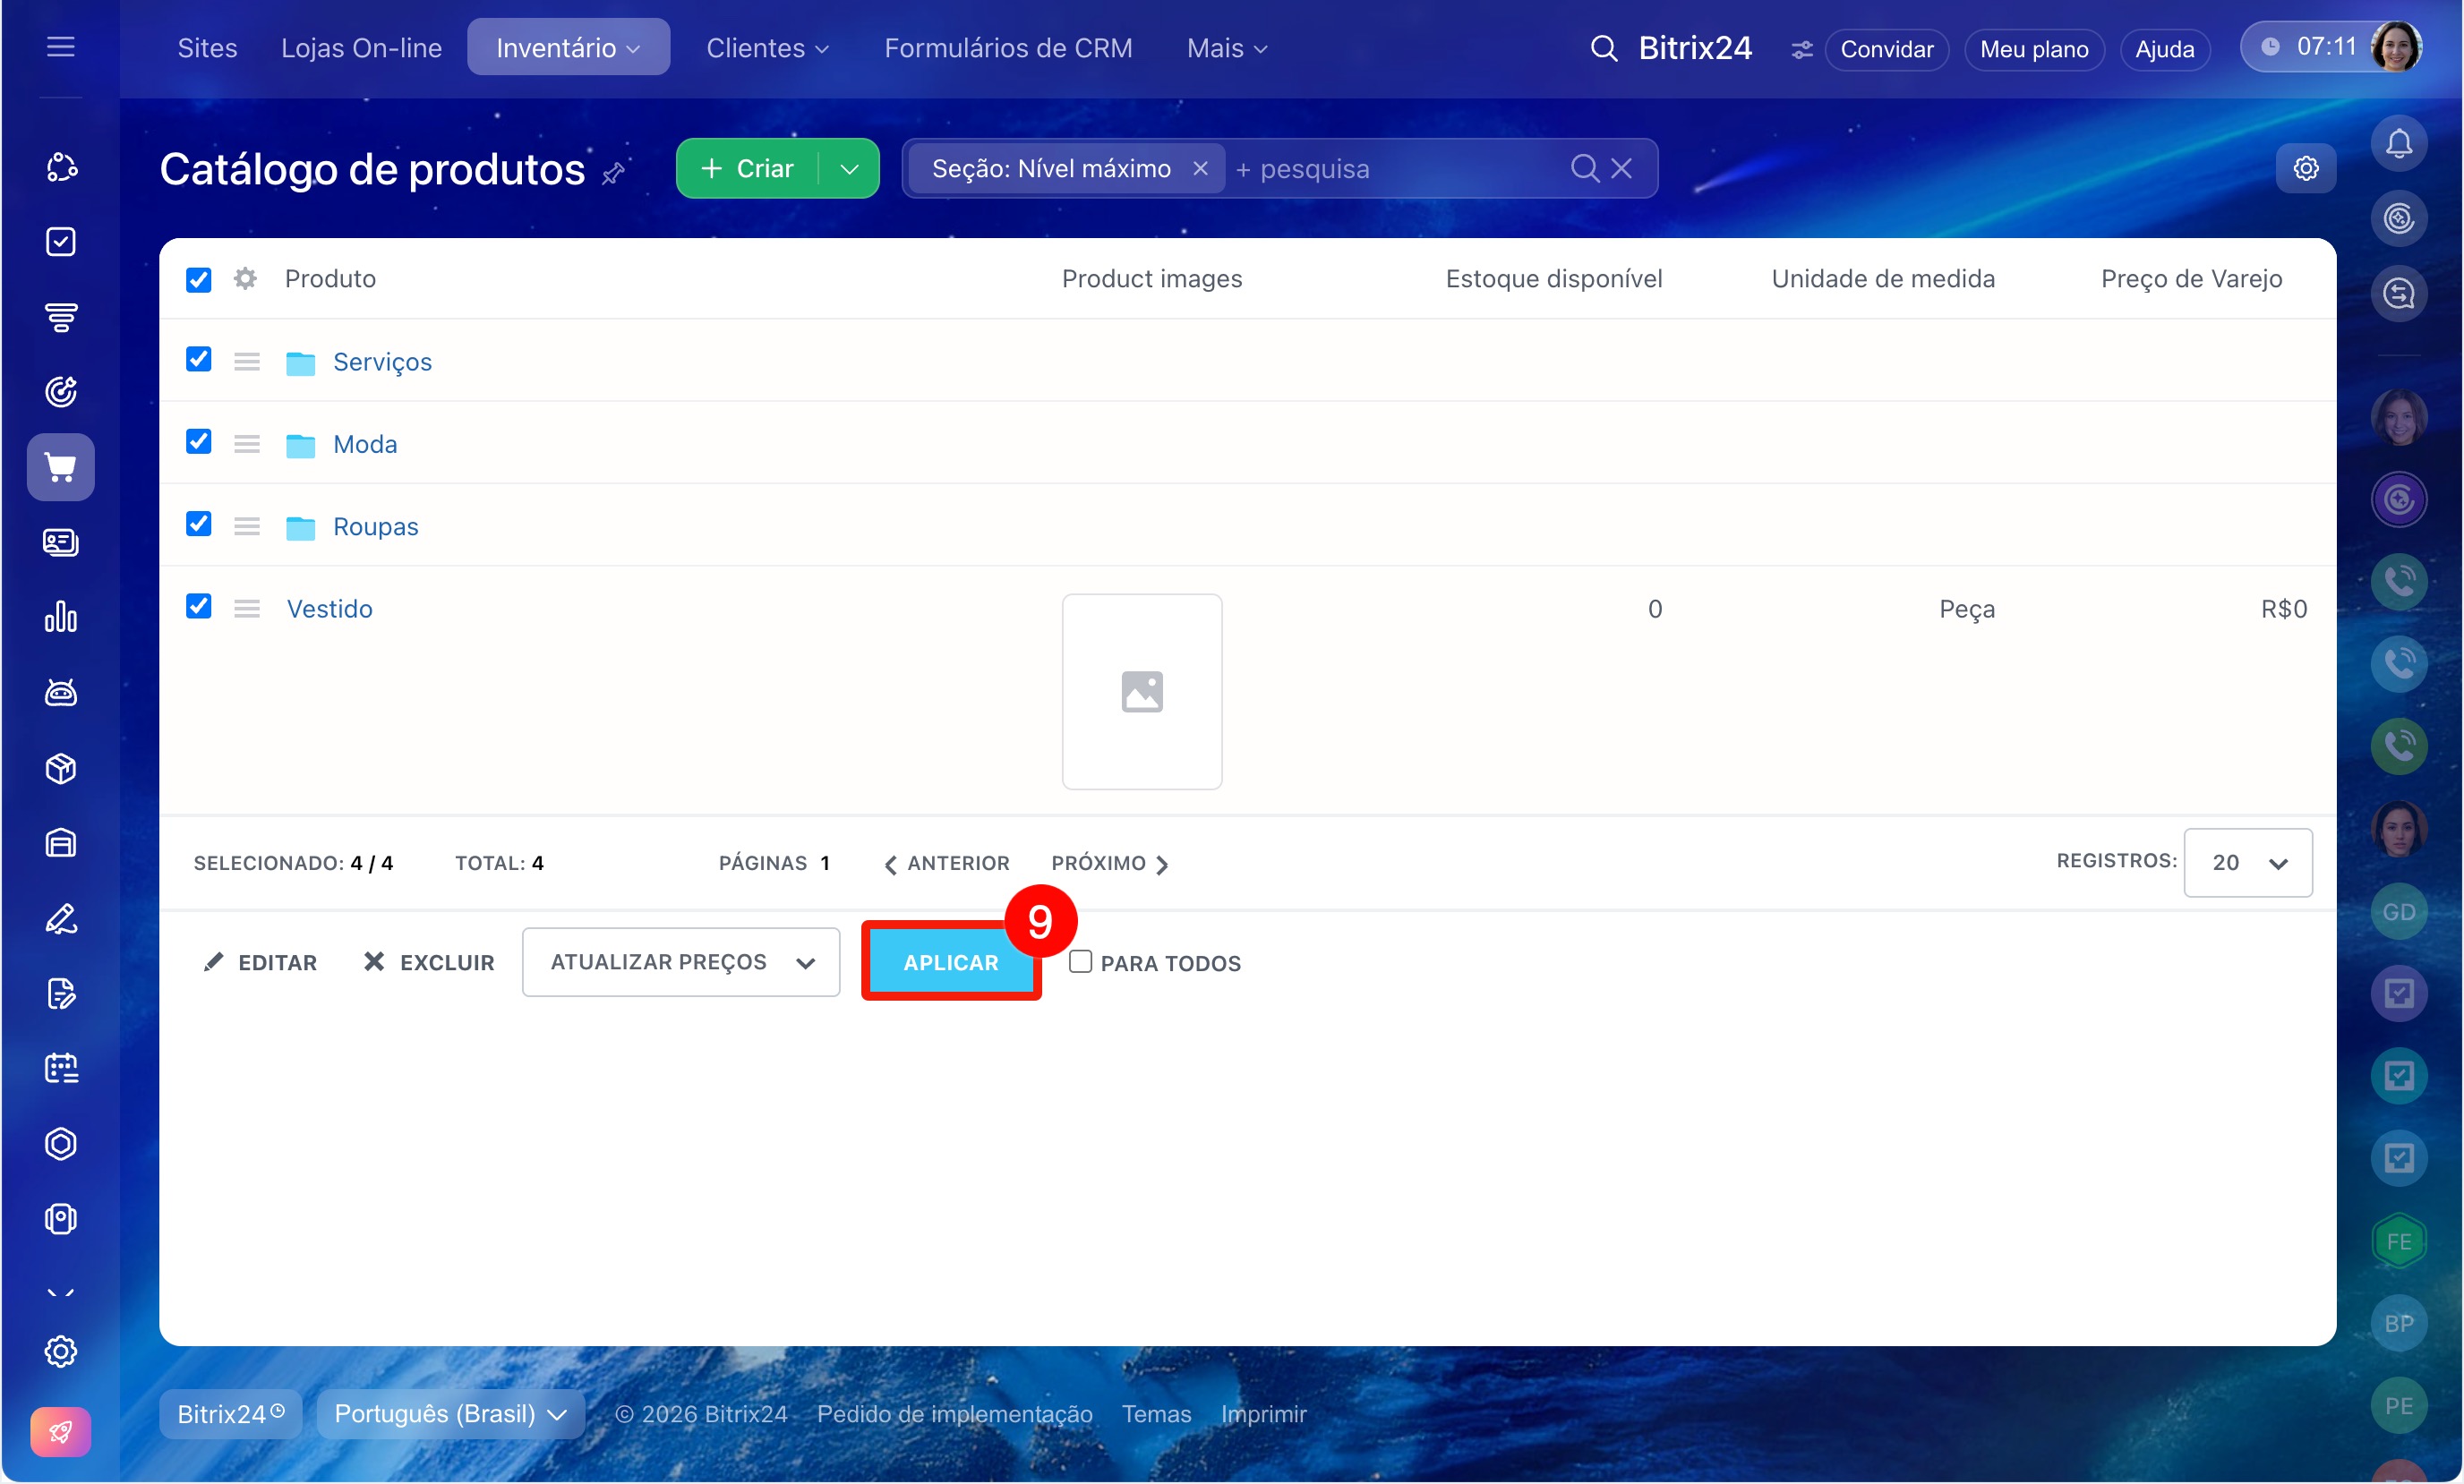The image size is (2464, 1484).
Task: Click the column settings gear near Produto
Action: 245,279
